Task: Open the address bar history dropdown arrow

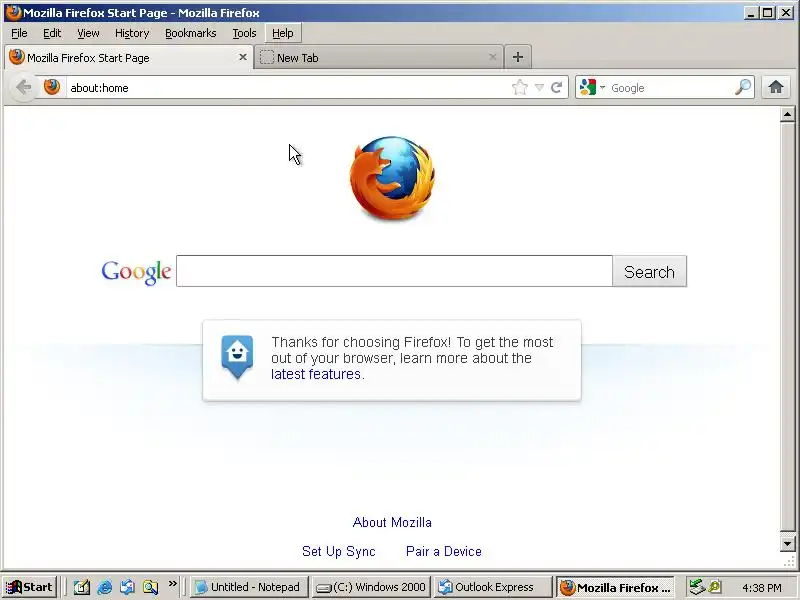Action: [539, 88]
